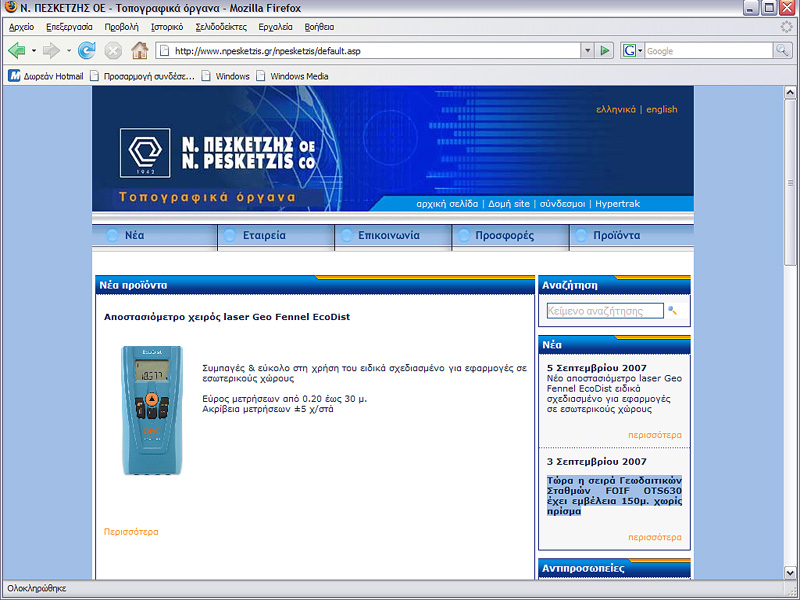
Task: Expand the address bar URL dropdown
Action: tap(588, 51)
